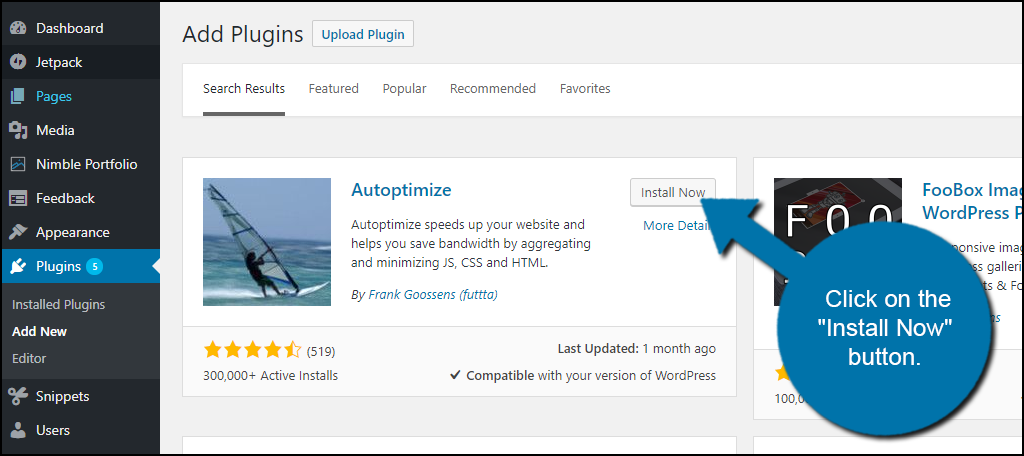Image resolution: width=1024 pixels, height=456 pixels.
Task: Install the Autoptimize plugin now
Action: [x=672, y=192]
